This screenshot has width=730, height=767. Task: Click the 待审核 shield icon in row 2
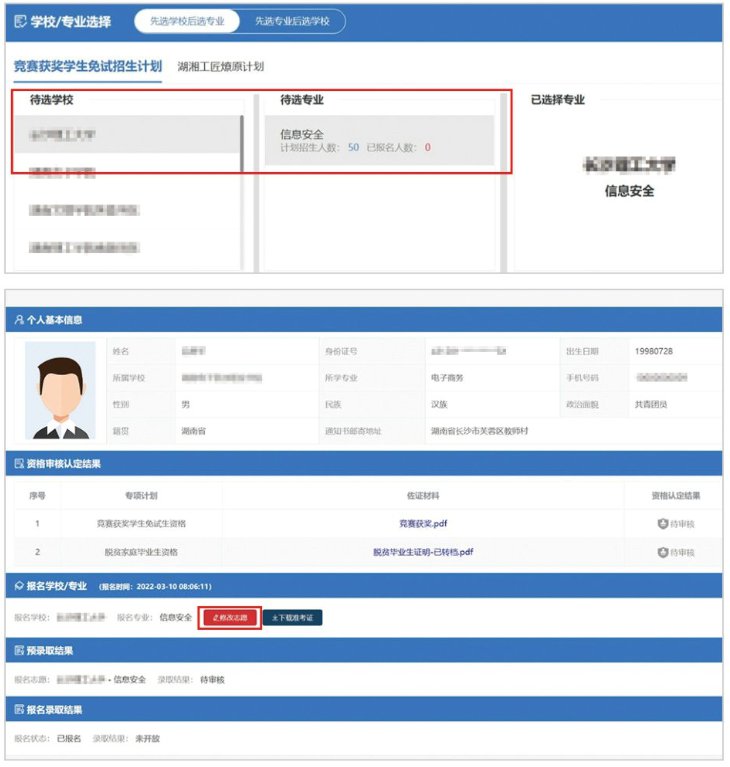pyautogui.click(x=662, y=552)
